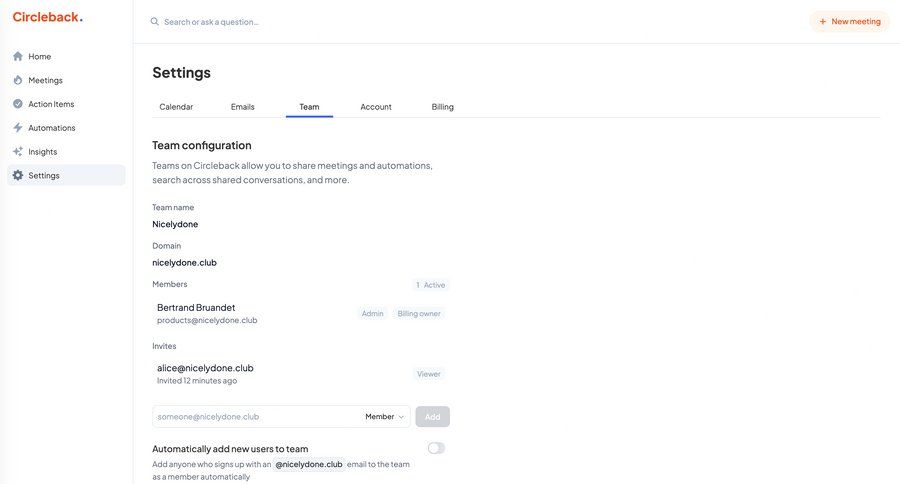Screen dimensions: 900x484
Task: Enable automatically add new users toggle
Action: (x=436, y=448)
